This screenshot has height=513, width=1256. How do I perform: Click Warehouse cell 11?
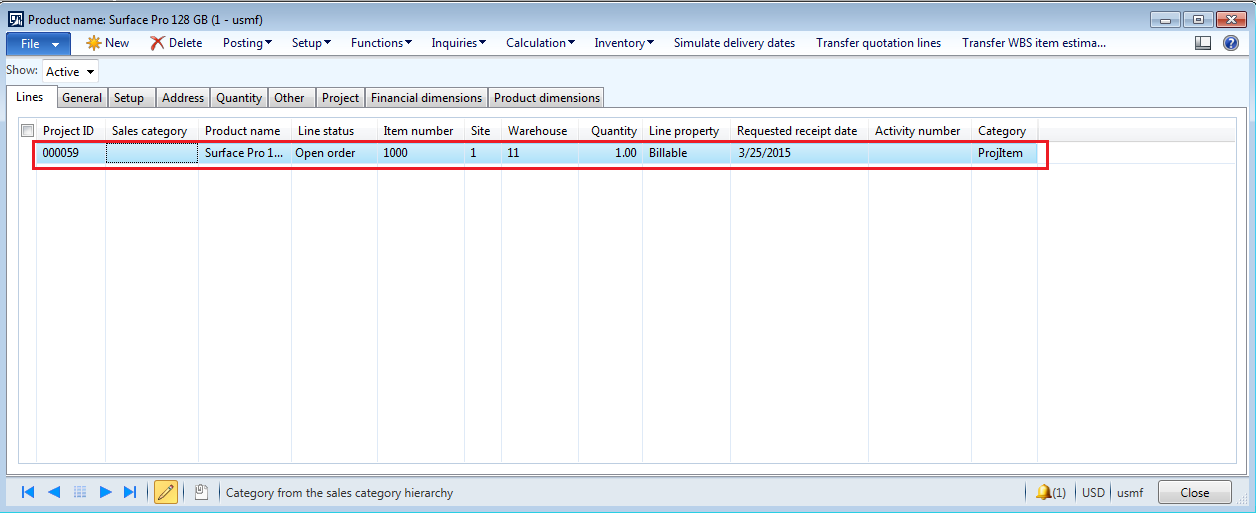pyautogui.click(x=540, y=153)
